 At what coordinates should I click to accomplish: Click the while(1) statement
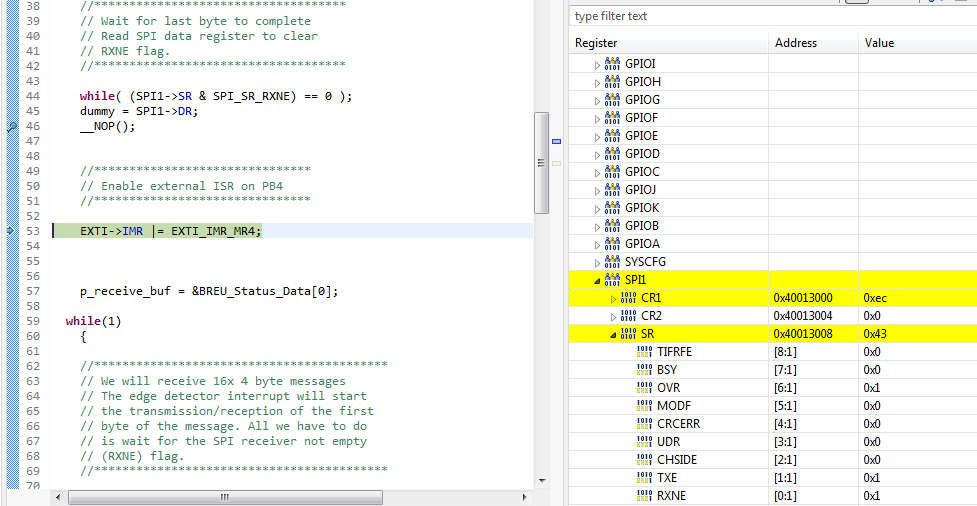[x=93, y=322]
